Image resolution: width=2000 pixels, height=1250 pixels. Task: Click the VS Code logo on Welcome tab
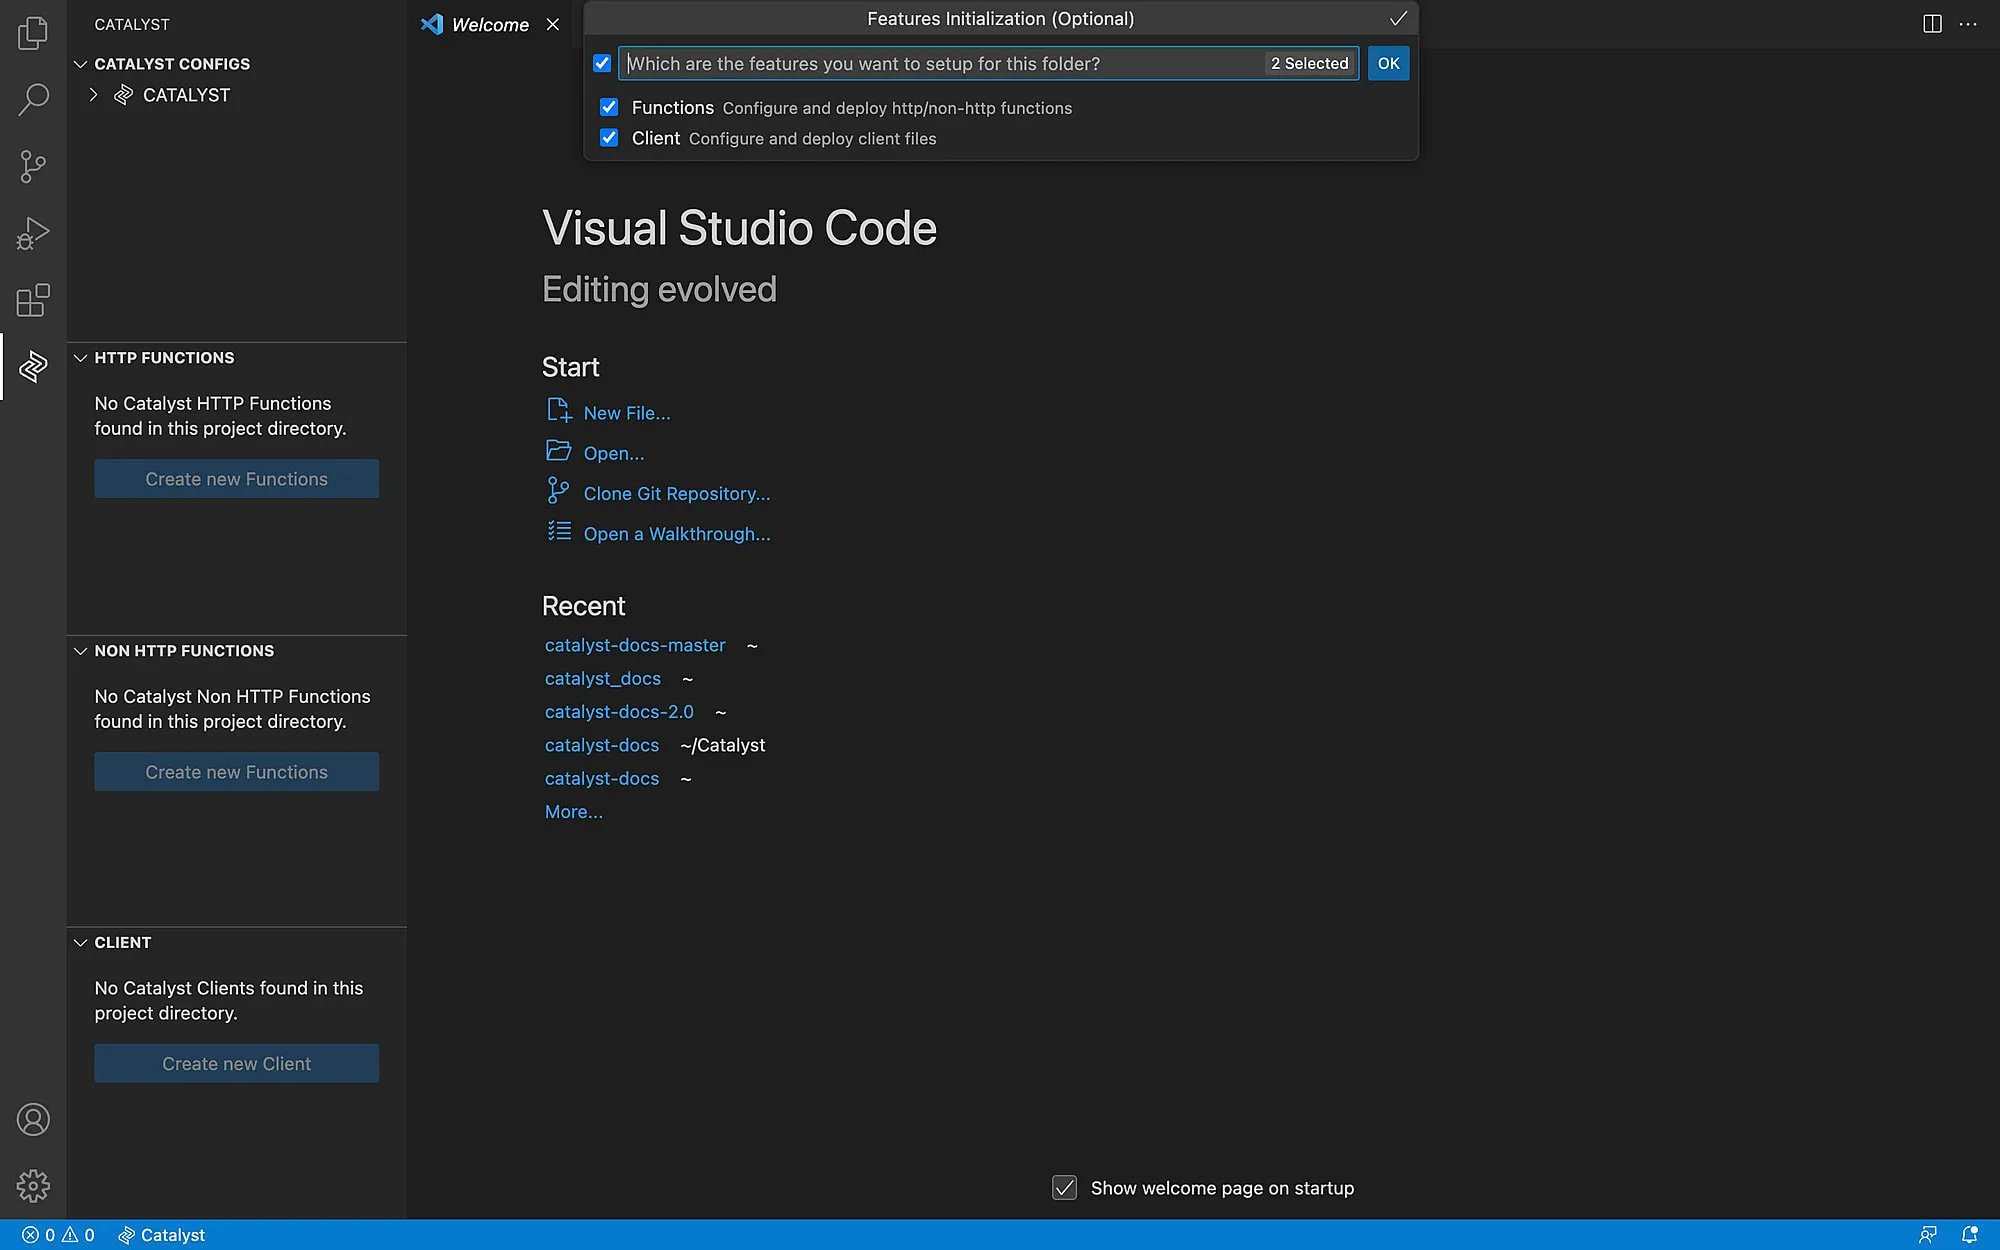click(x=432, y=24)
